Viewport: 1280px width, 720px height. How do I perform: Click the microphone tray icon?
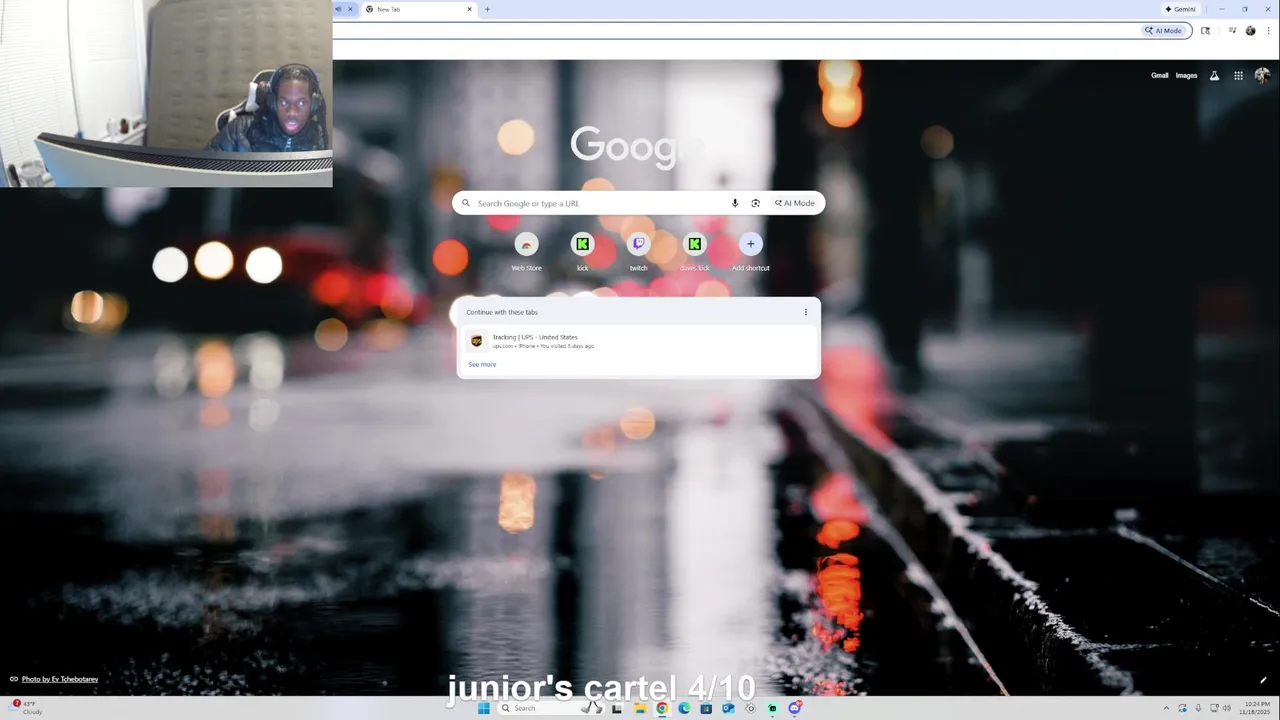point(1198,708)
